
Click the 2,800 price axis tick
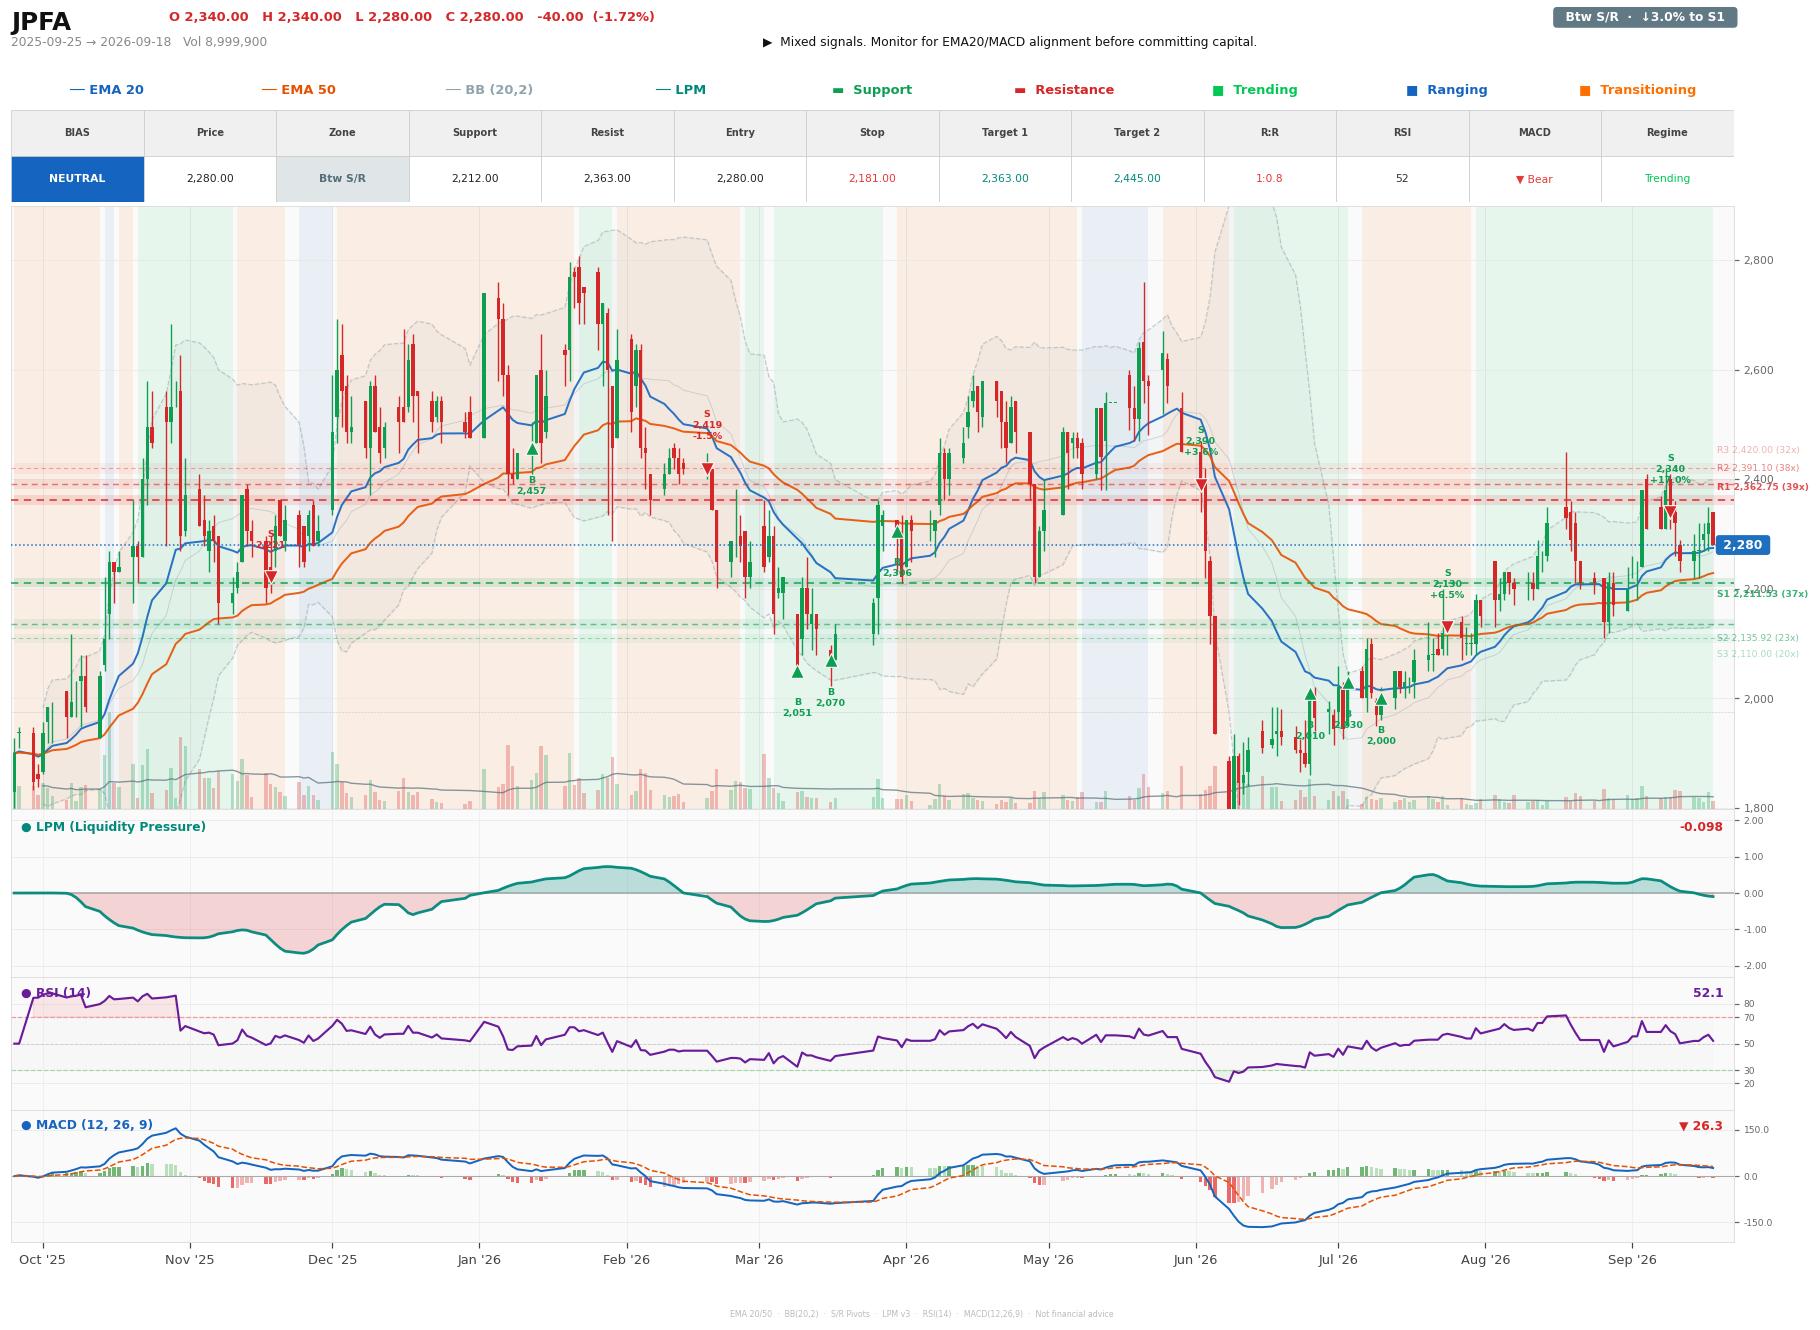coord(1757,261)
